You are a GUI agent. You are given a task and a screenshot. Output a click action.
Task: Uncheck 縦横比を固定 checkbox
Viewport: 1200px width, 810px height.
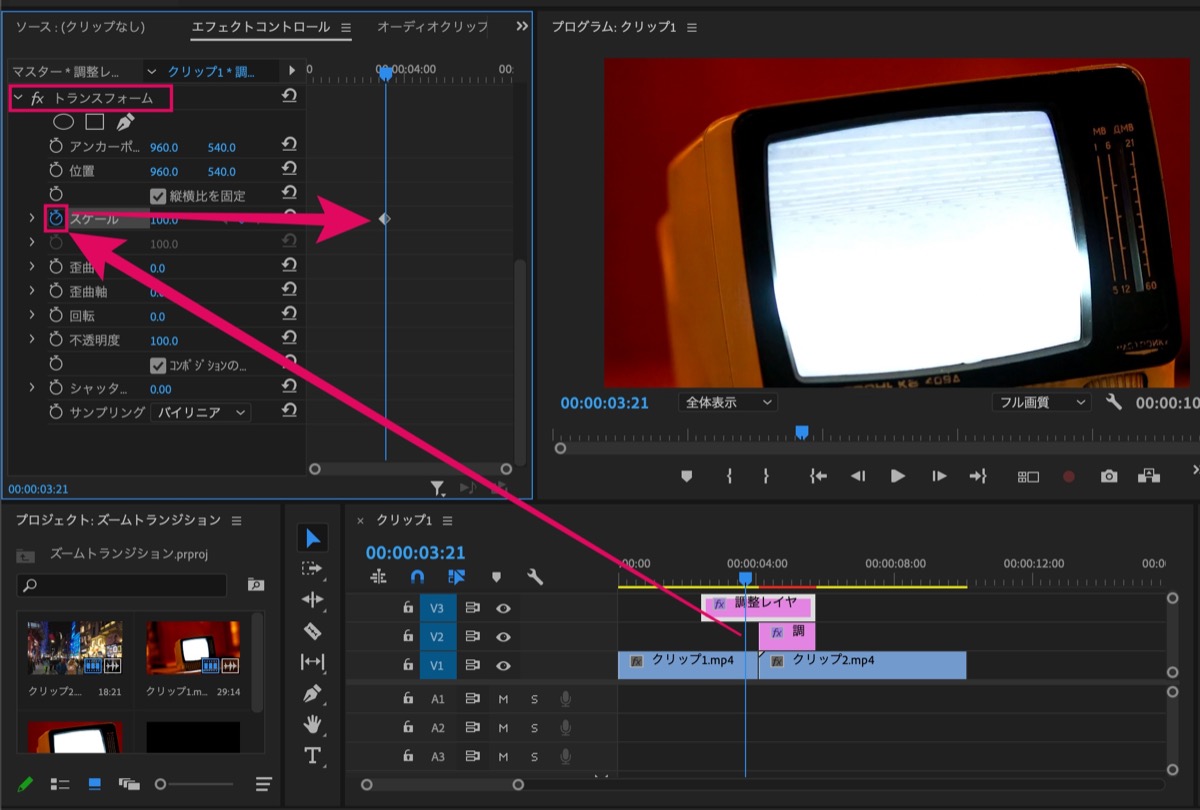click(158, 196)
